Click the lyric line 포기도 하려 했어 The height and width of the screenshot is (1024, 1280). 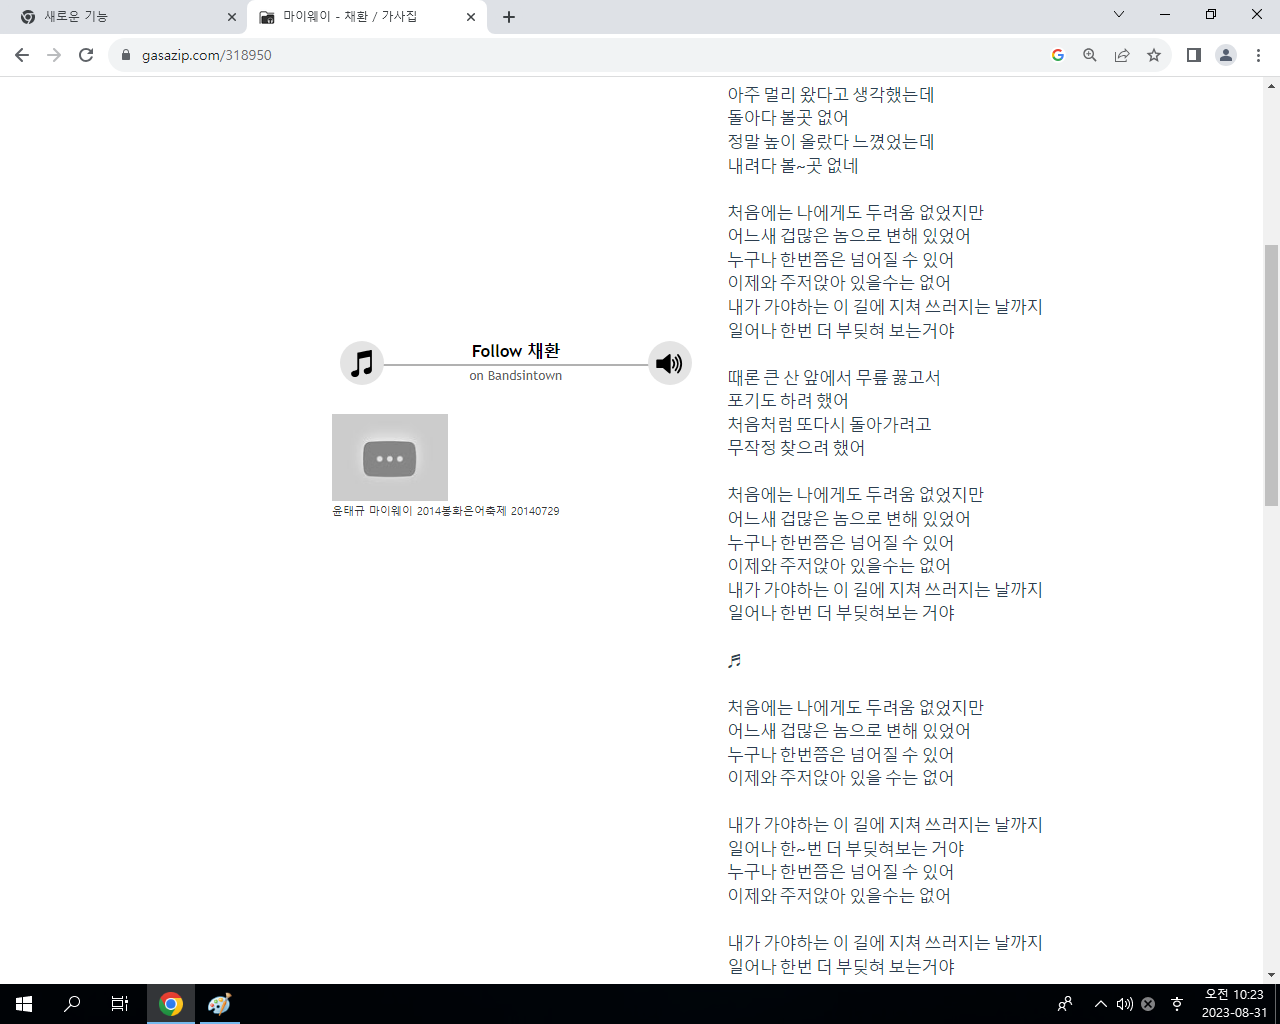pyautogui.click(x=788, y=401)
